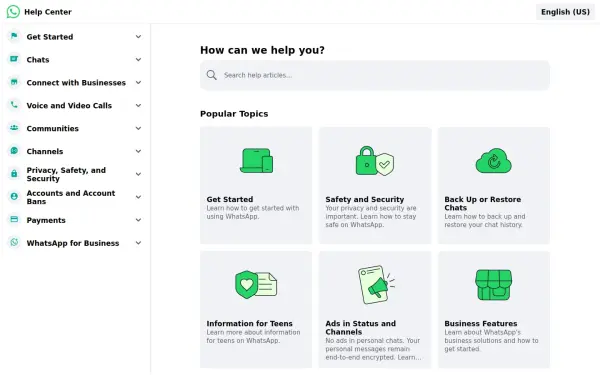Select WhatsApp for Business label
This screenshot has height=375, width=600.
73,243
